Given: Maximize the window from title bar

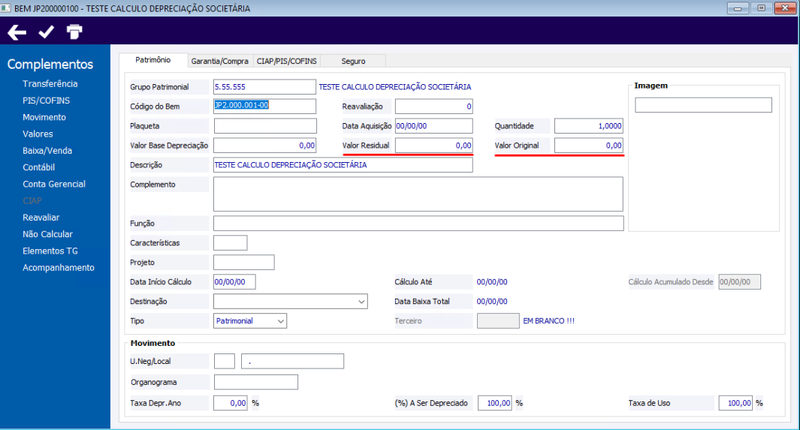Looking at the screenshot, I should [761, 8].
